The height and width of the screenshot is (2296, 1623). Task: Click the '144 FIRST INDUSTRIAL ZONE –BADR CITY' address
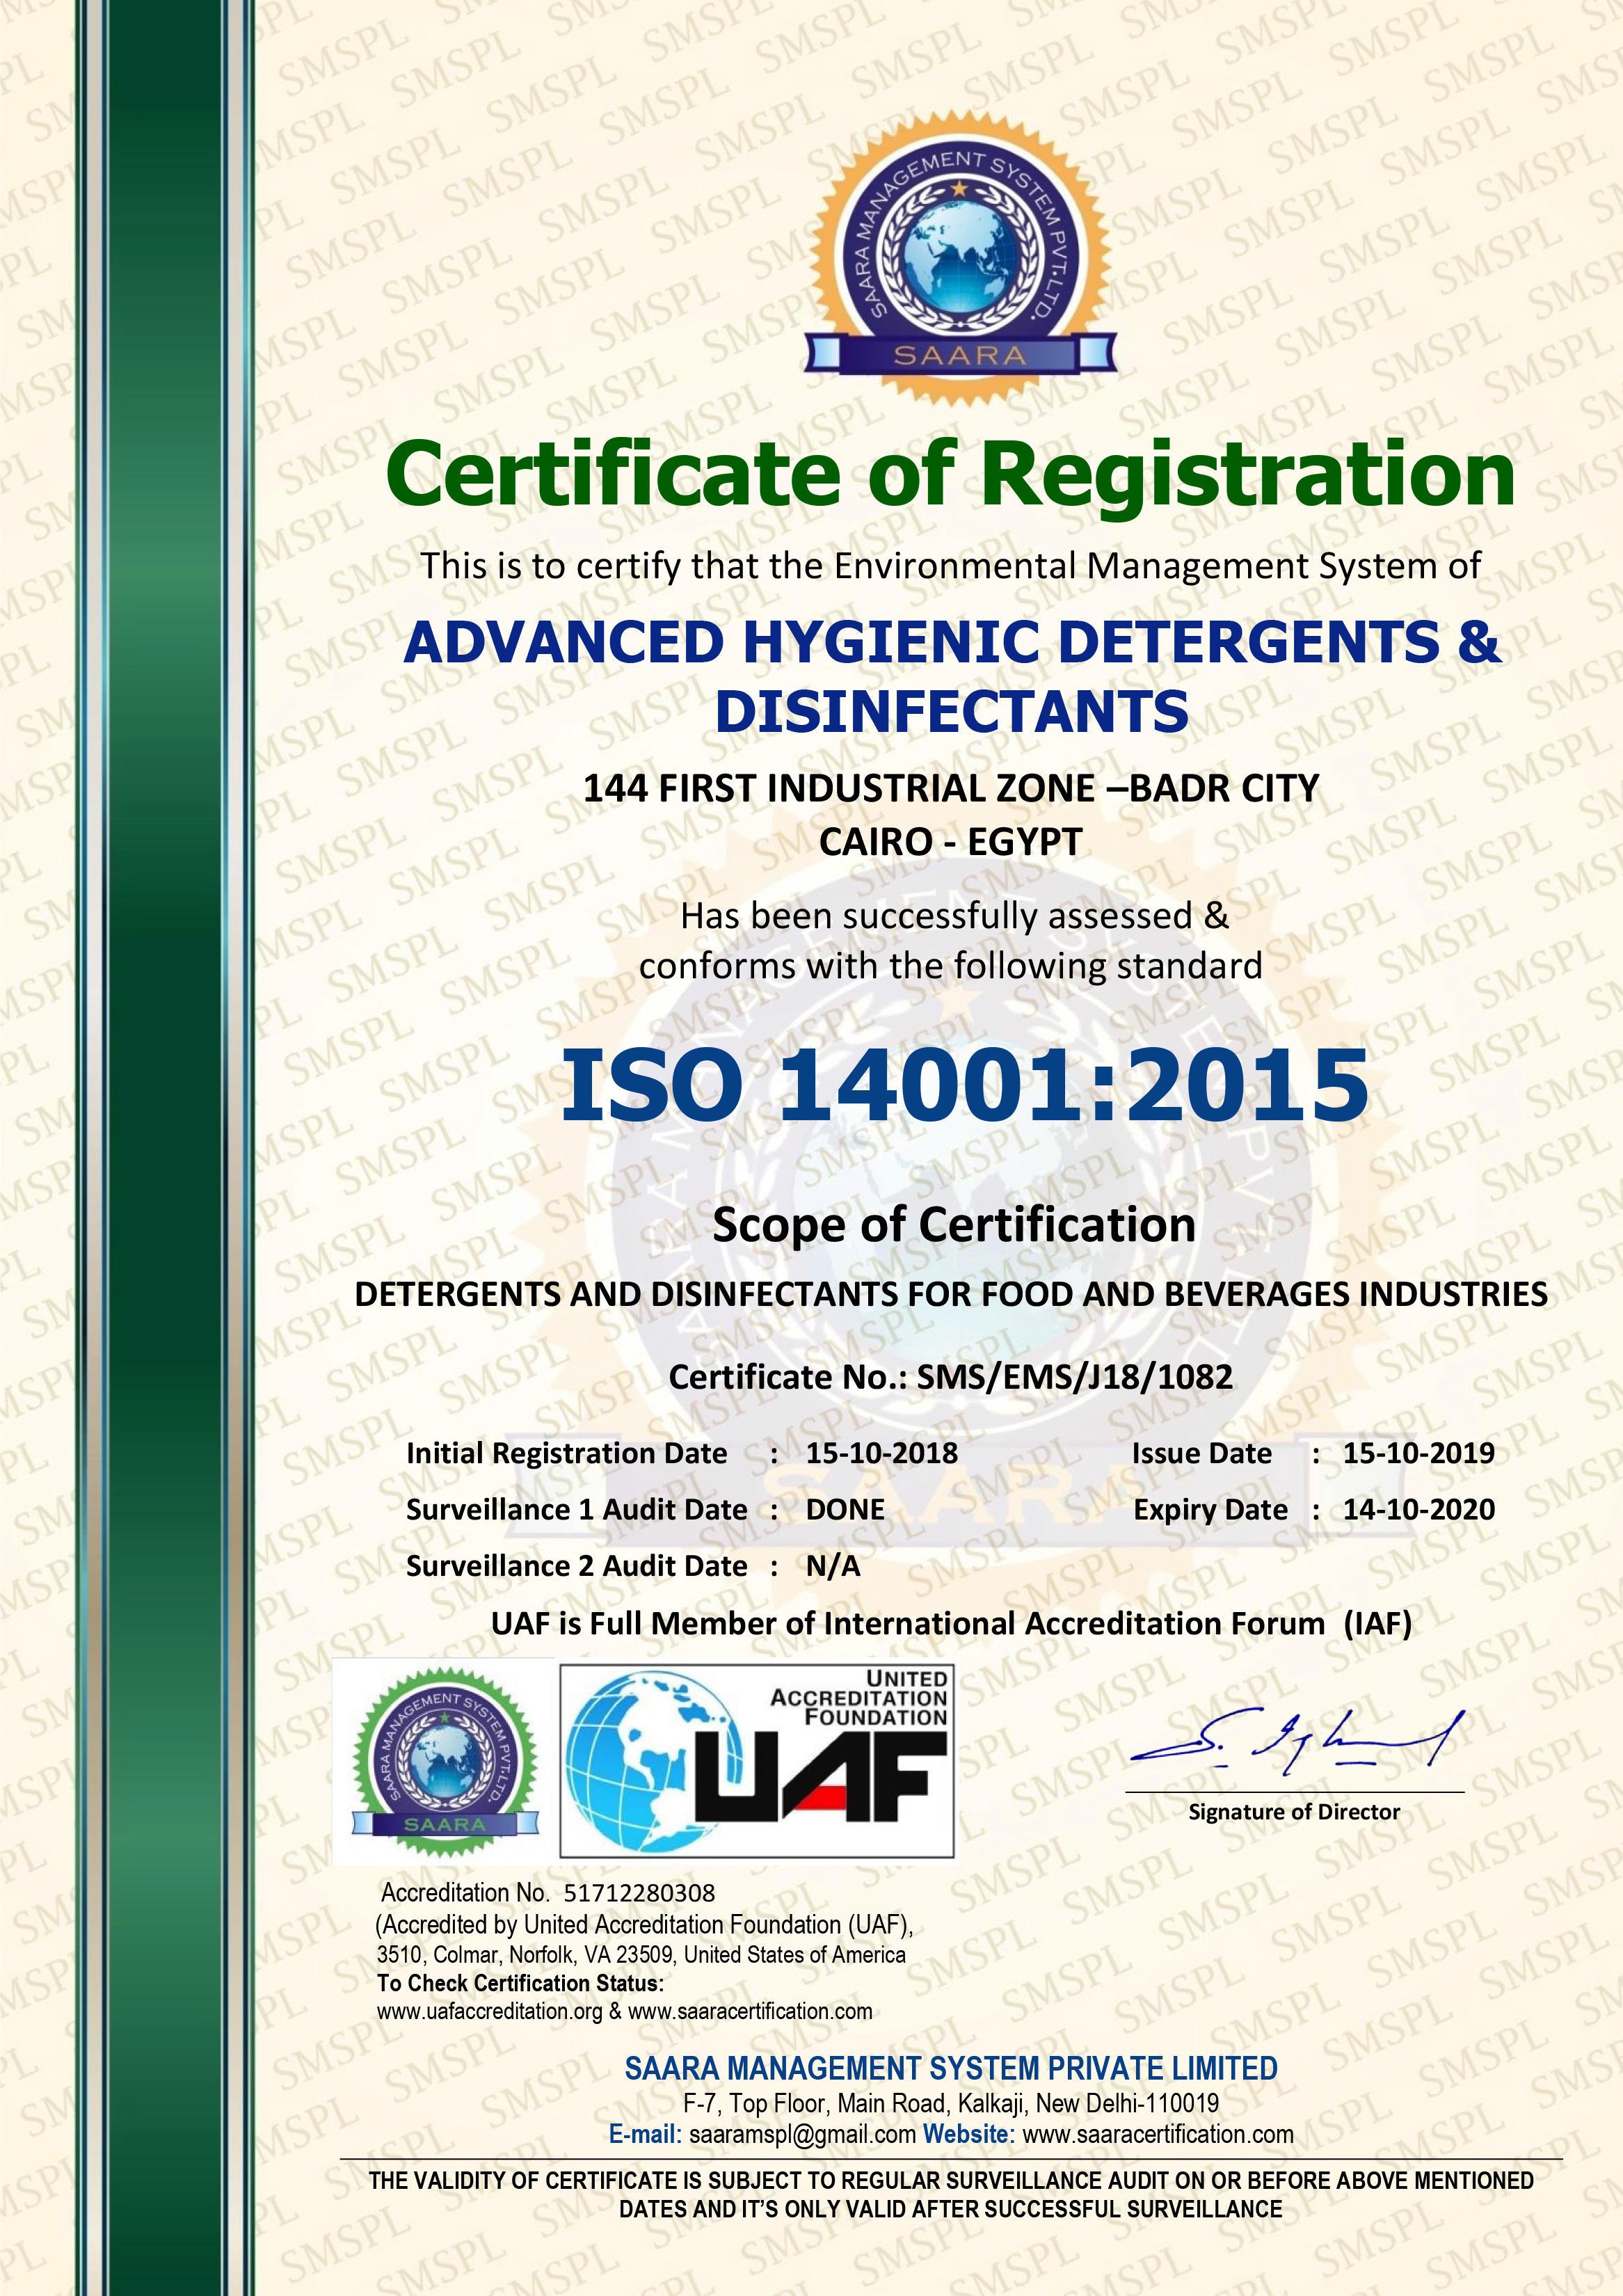coord(951,788)
